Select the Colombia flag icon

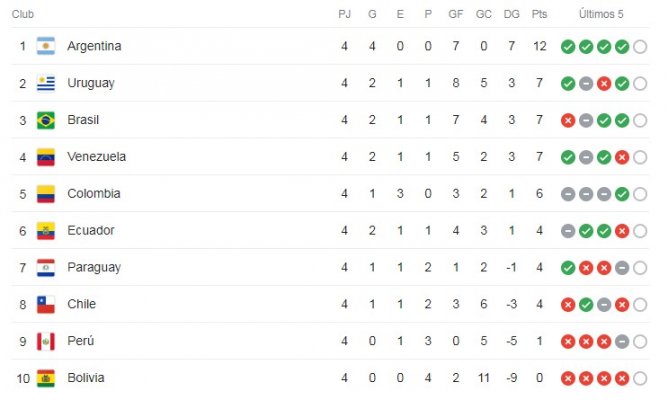pyautogui.click(x=46, y=194)
